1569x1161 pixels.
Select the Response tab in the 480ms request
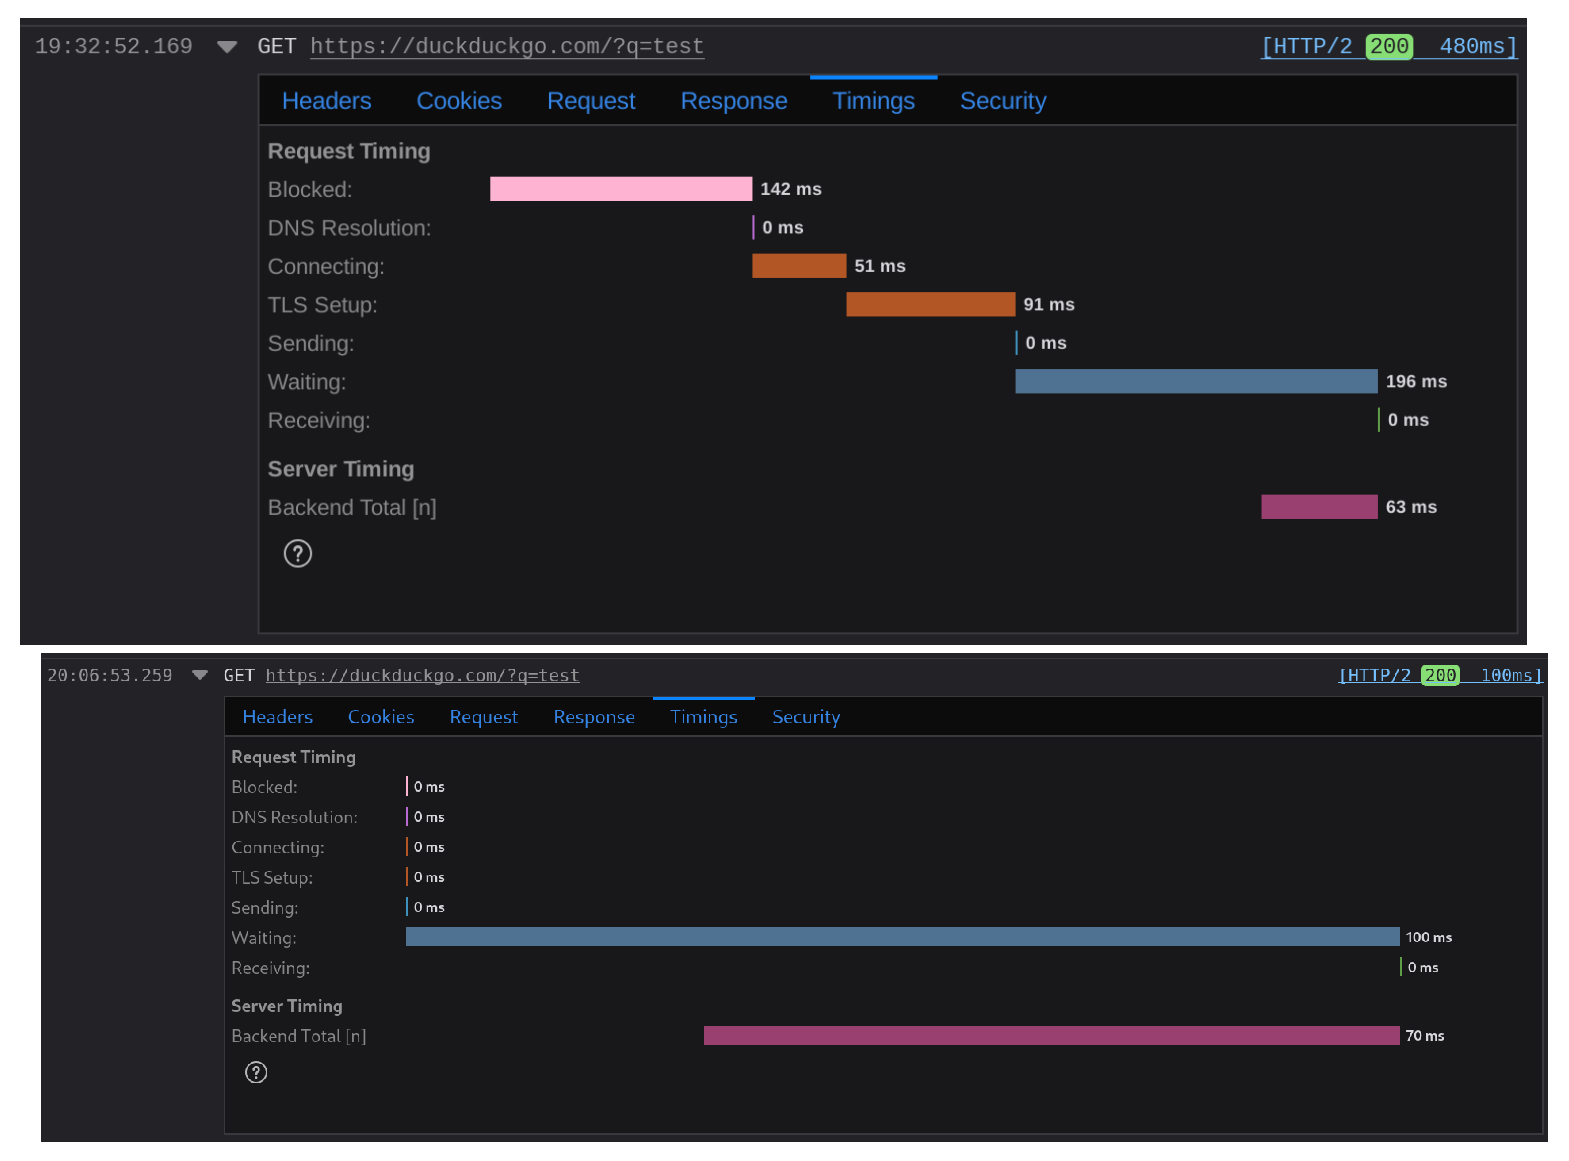click(733, 101)
